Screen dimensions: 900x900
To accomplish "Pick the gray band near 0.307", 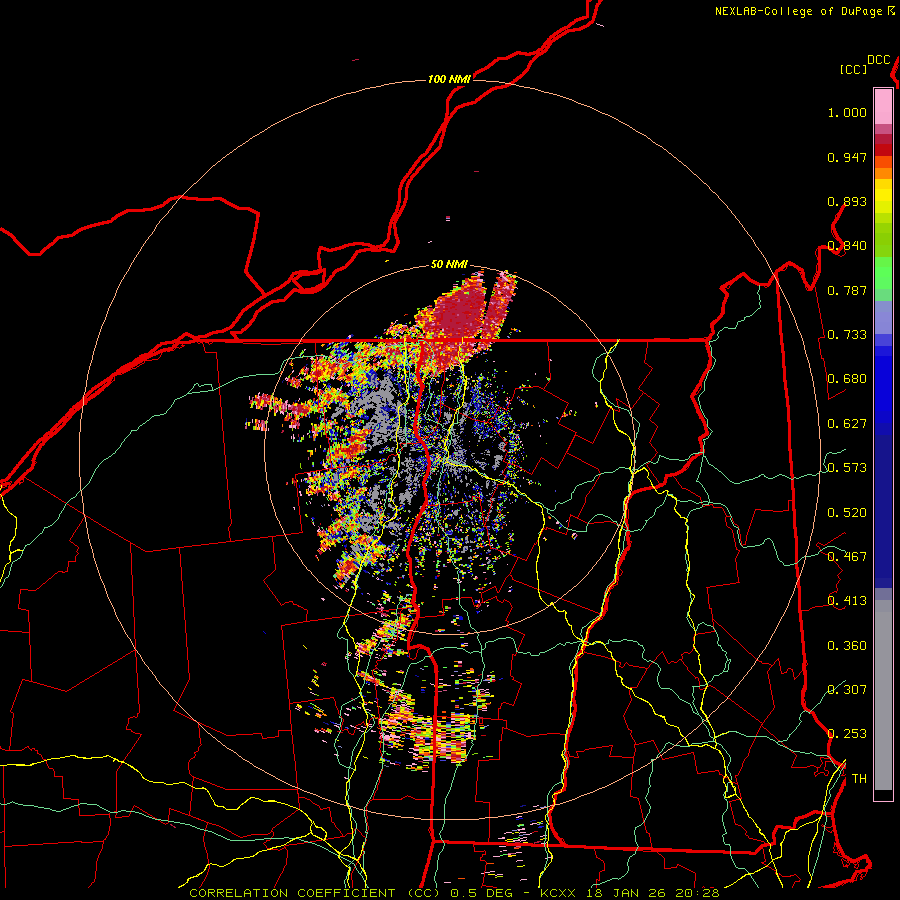I will (x=883, y=700).
